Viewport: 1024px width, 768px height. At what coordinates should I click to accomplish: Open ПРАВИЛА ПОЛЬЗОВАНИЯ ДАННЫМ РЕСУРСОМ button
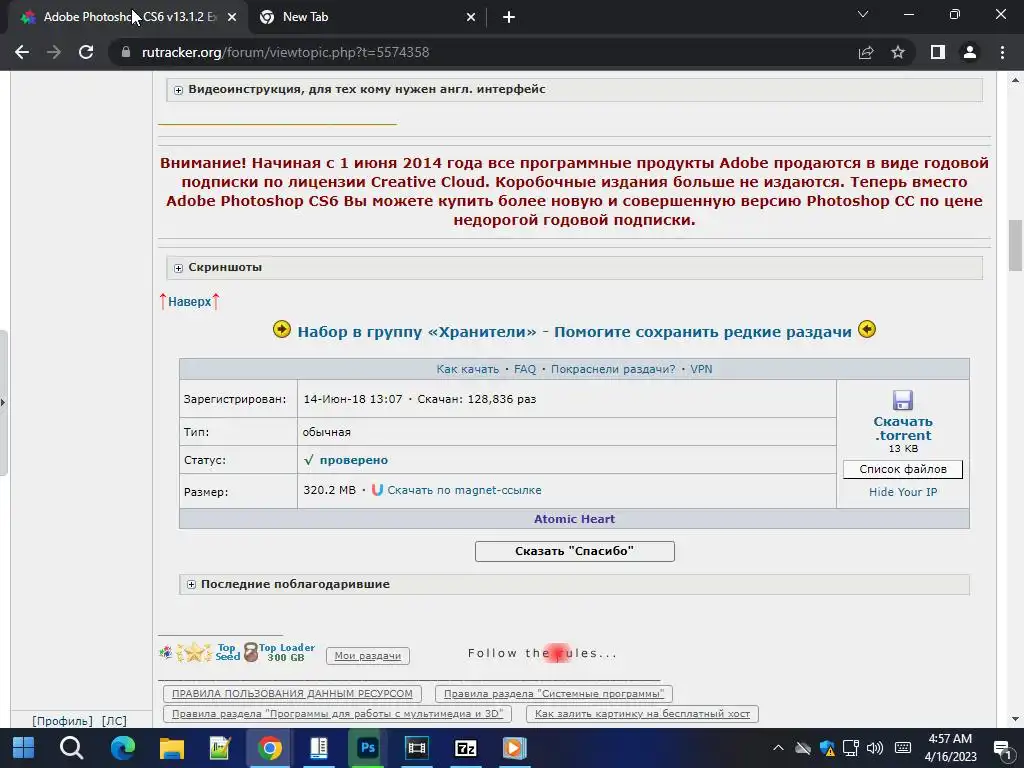tap(292, 694)
